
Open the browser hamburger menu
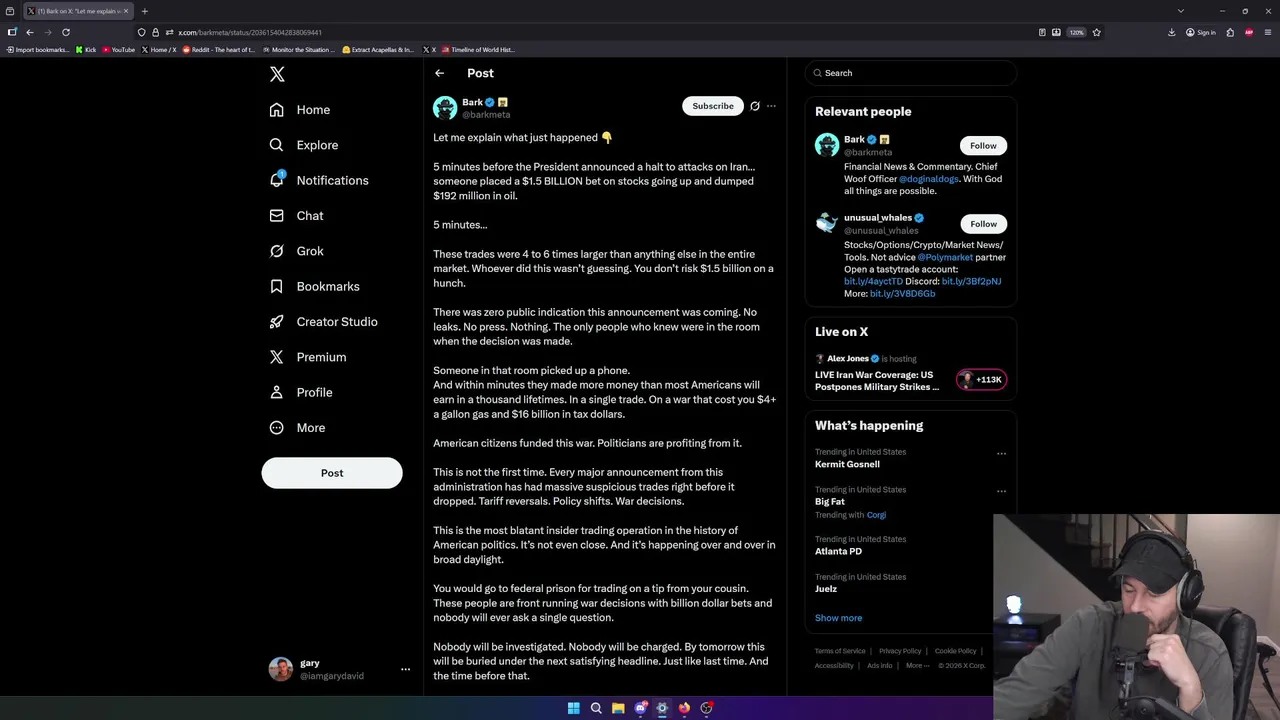click(1268, 32)
